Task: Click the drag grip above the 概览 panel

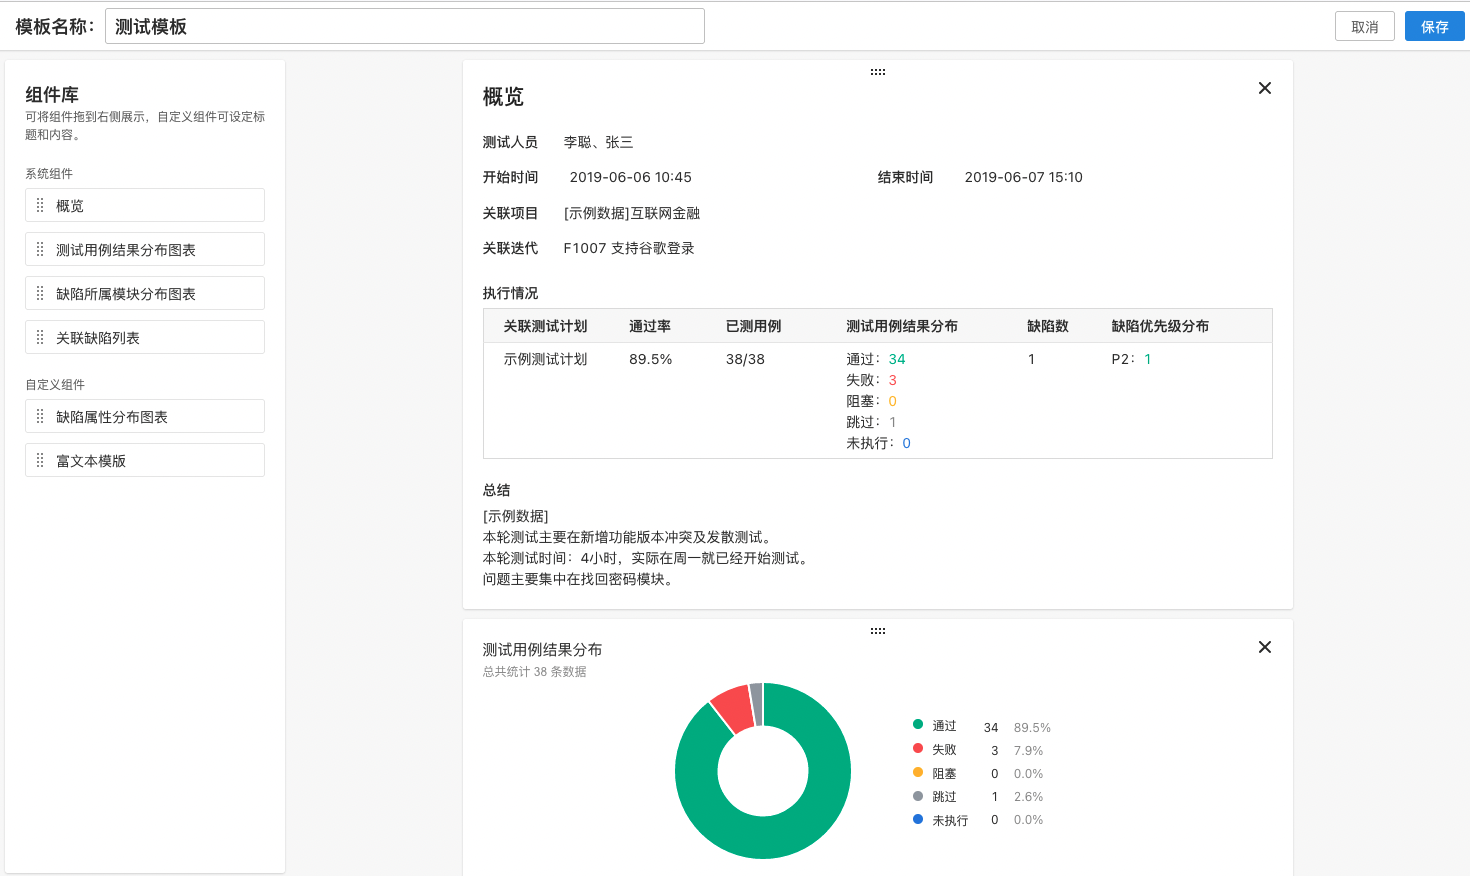Action: pyautogui.click(x=877, y=71)
